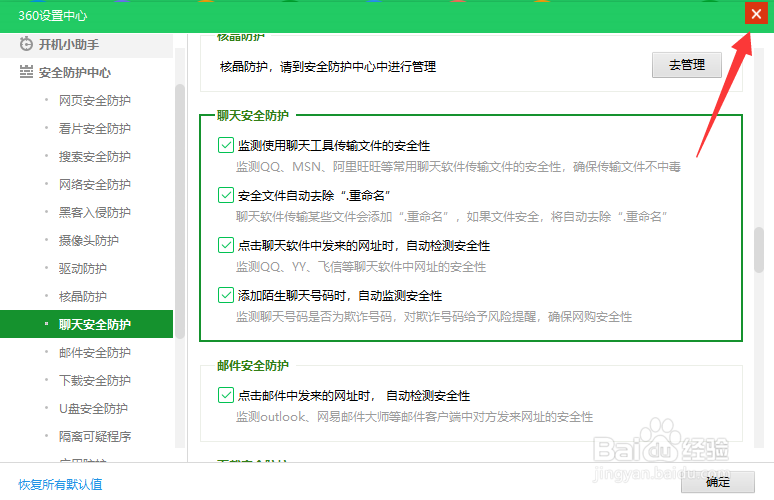Open 邮件安全防护 sidebar item
The image size is (774, 500).
coord(95,353)
